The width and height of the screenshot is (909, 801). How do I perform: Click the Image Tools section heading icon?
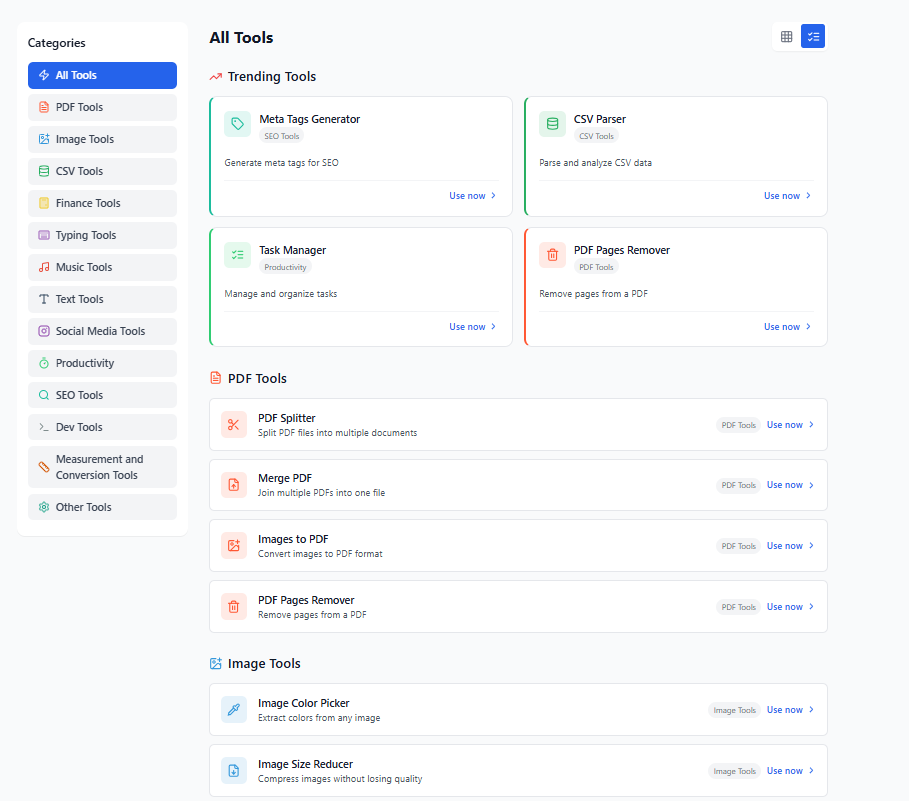point(216,664)
